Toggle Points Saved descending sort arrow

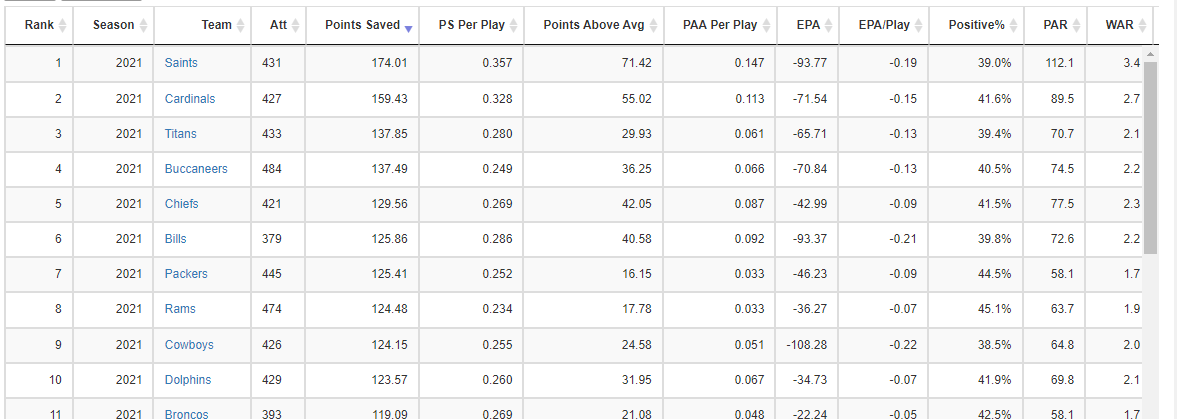[408, 29]
